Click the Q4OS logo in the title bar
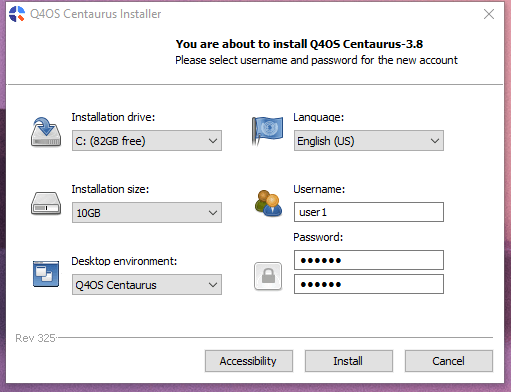Image resolution: width=511 pixels, height=392 pixels. pyautogui.click(x=17, y=14)
